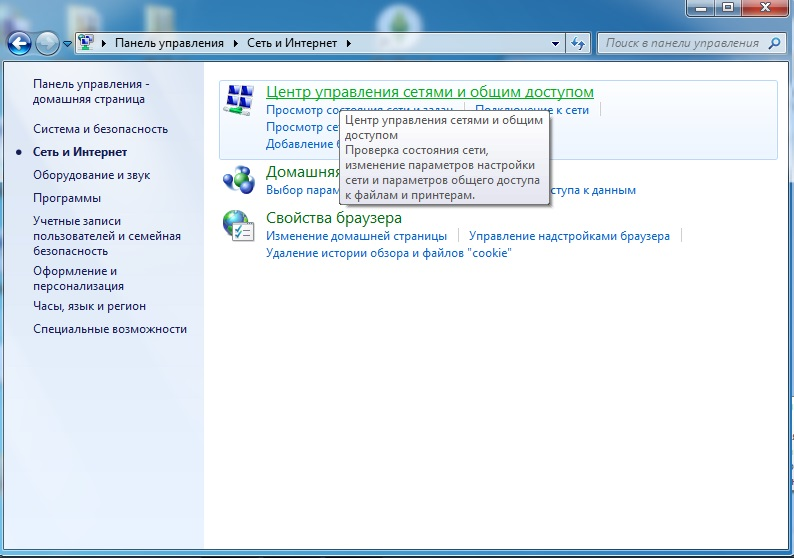This screenshot has height=558, width=794.
Task: Click Изменение домашней страницы link
Action: 356,236
